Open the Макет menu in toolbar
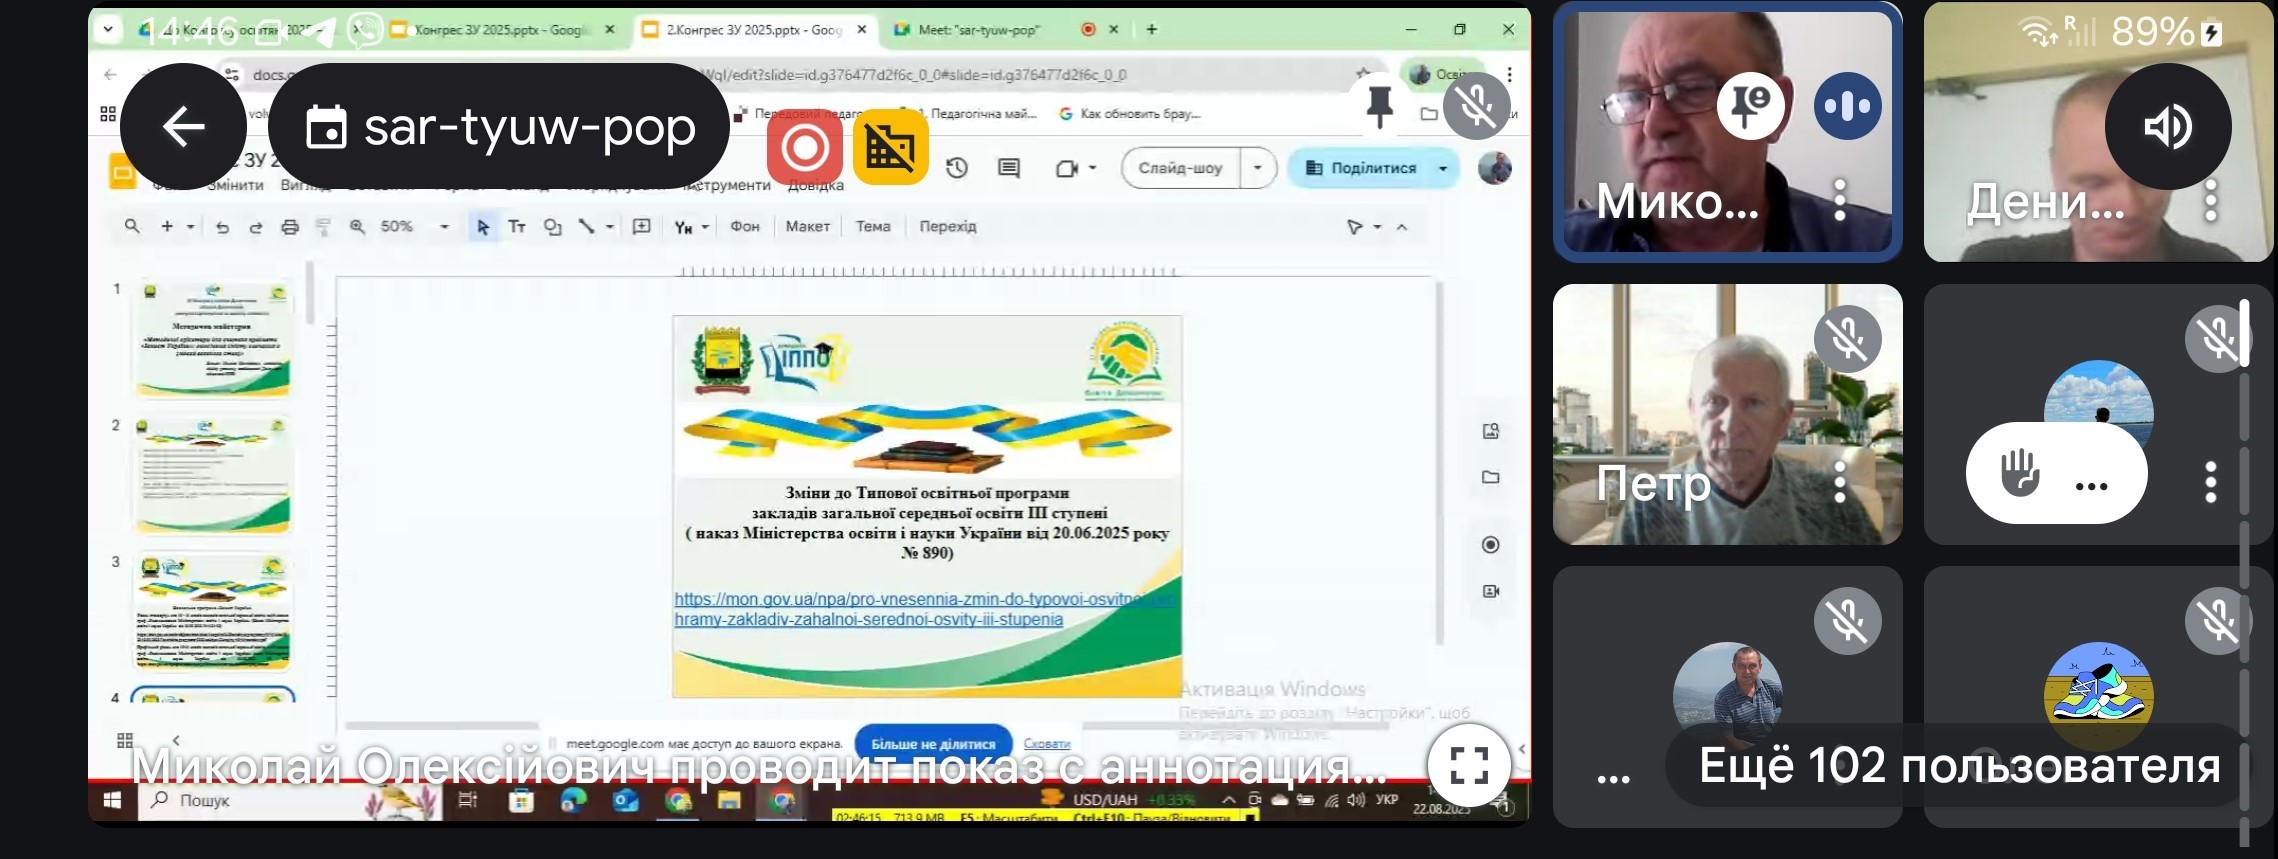 pos(807,227)
